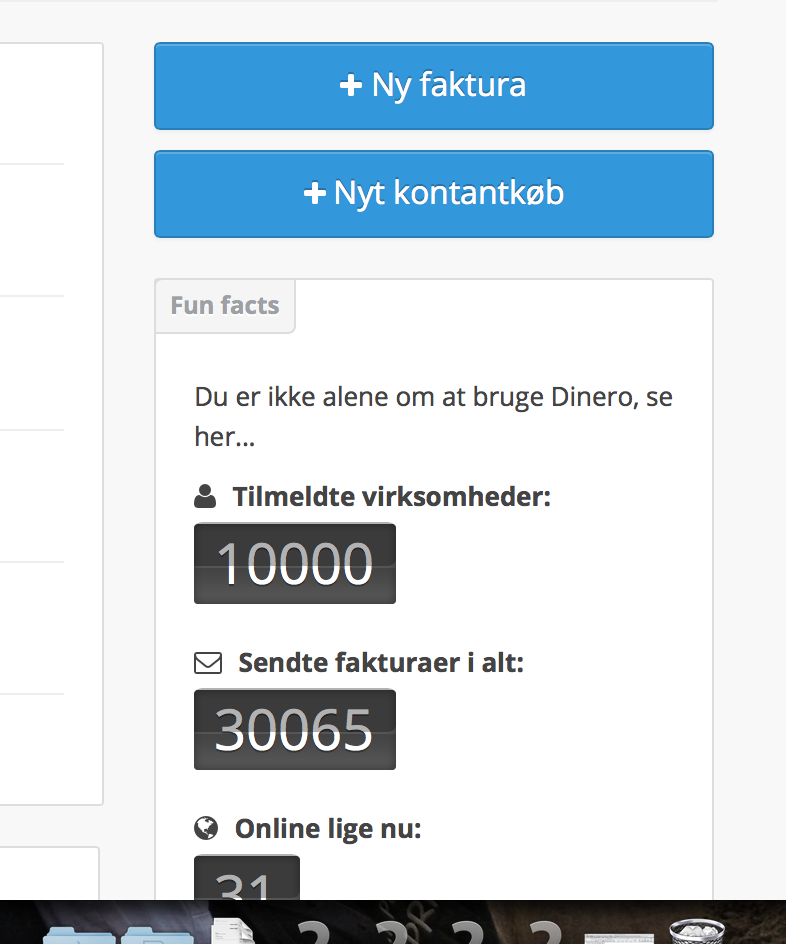Click the leftmost question-mark icon in the Dock
Screen dimensions: 786x944
pos(313,931)
